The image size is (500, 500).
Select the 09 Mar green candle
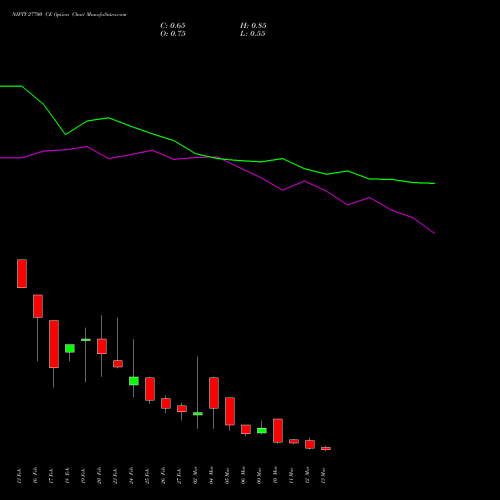(262, 431)
